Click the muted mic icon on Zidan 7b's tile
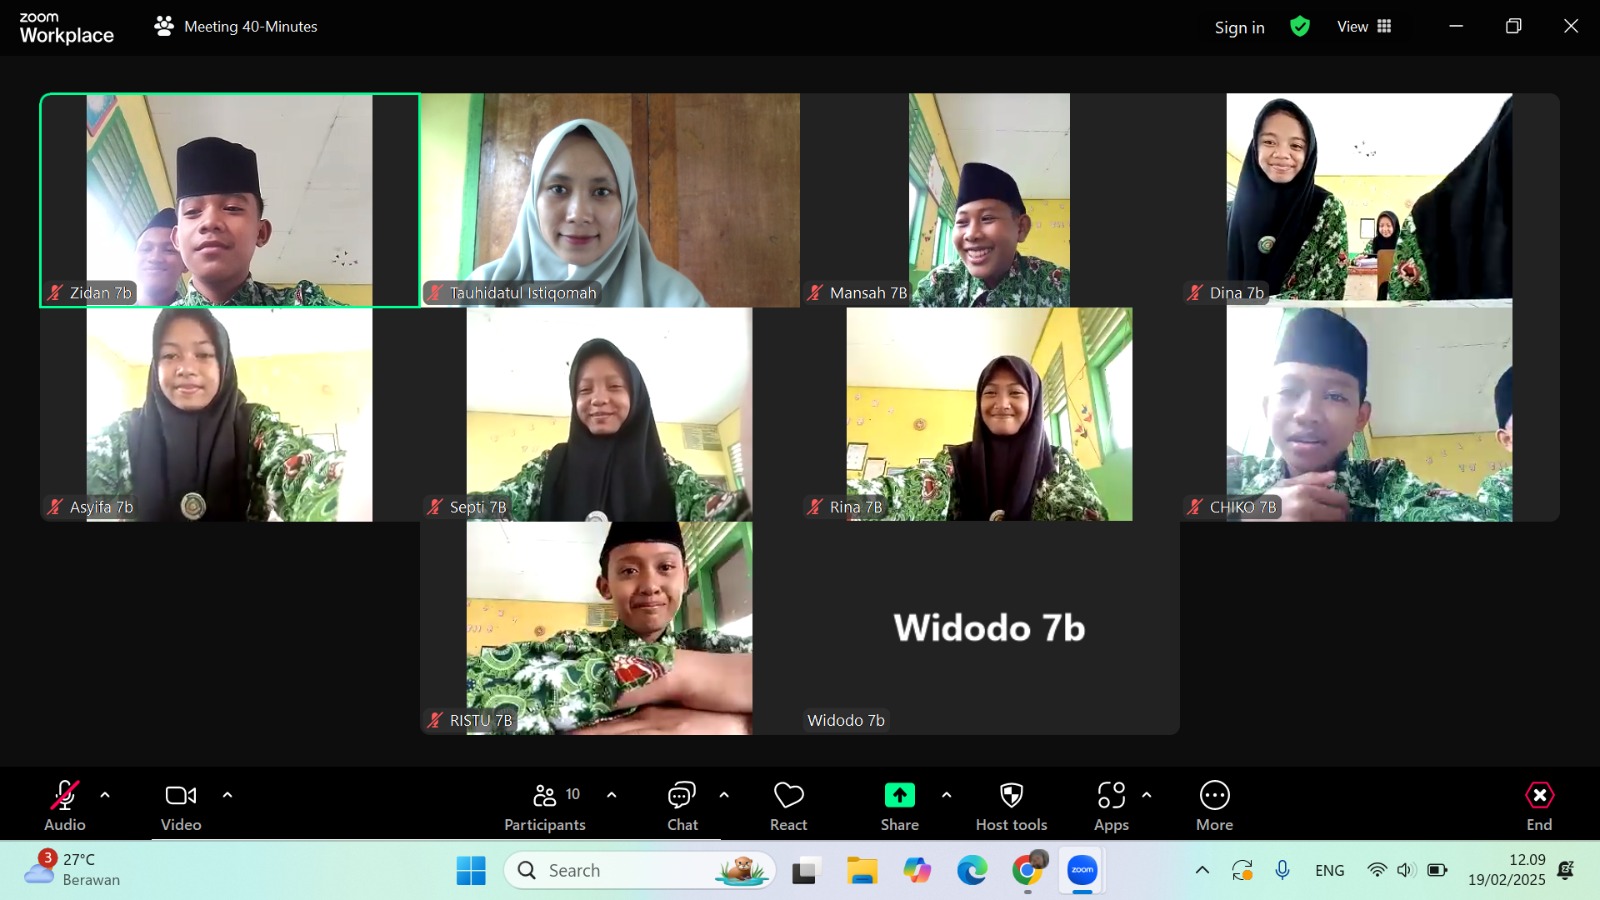 [54, 293]
